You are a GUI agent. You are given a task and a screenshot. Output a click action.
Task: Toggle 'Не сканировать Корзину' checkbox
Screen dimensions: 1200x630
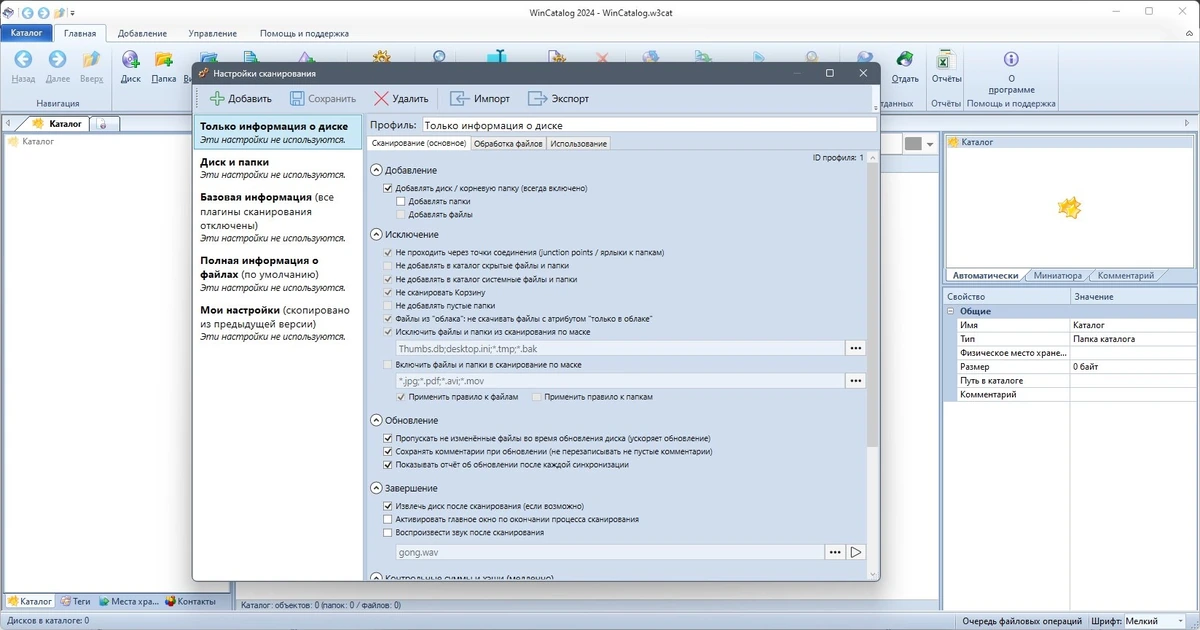coord(388,292)
